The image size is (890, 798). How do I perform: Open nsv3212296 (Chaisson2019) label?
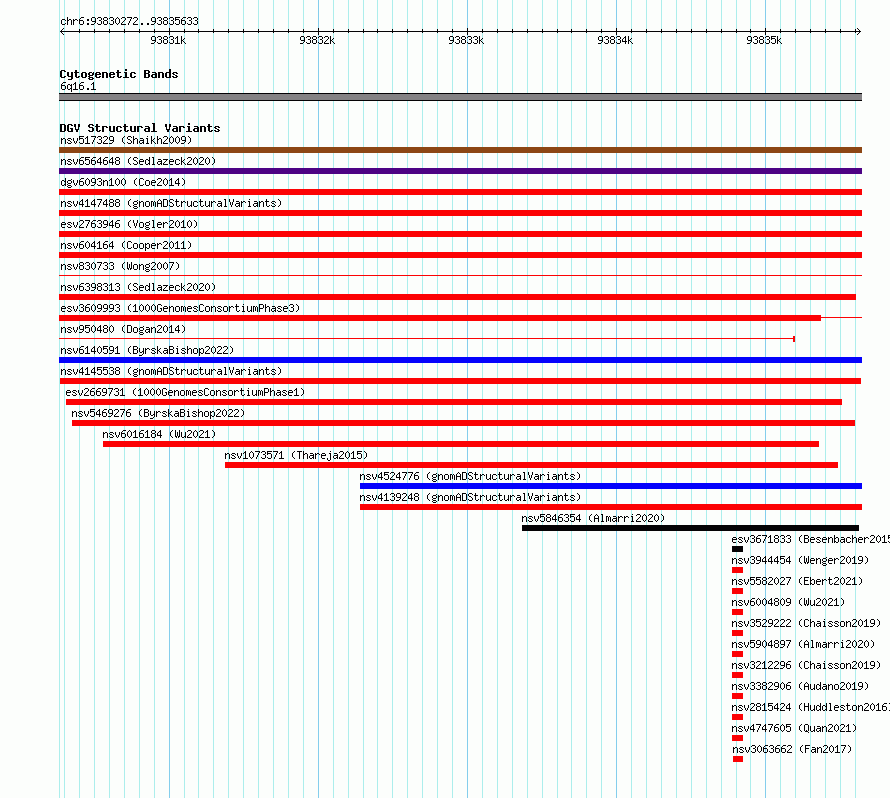click(806, 665)
